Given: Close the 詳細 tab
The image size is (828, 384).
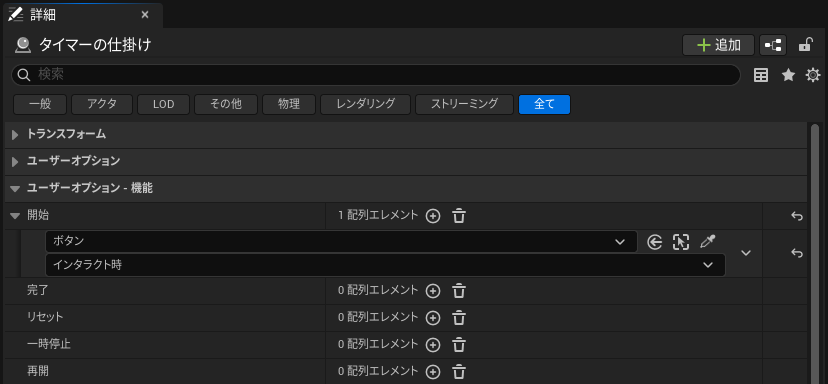Looking at the screenshot, I should (145, 15).
